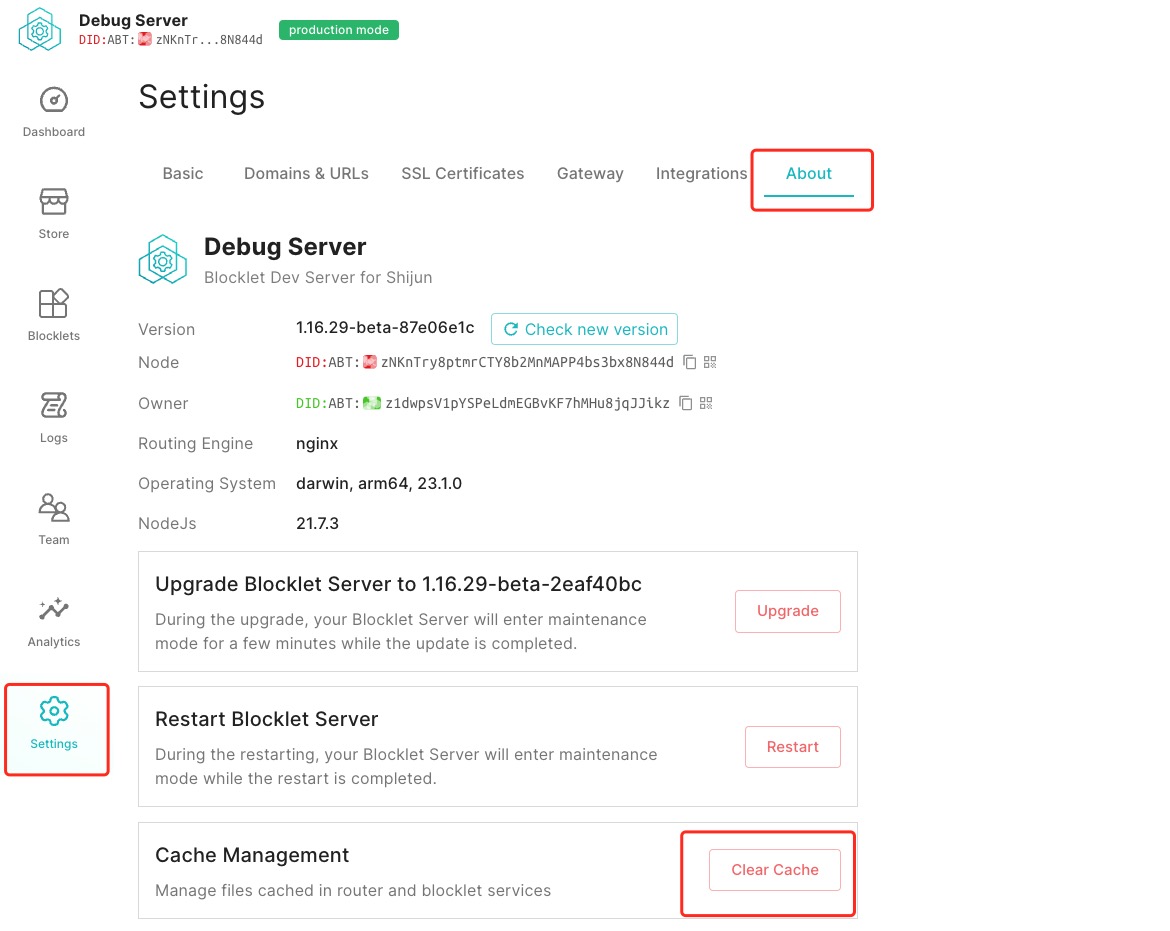The height and width of the screenshot is (931, 1170).
Task: Click Check new version button
Action: [x=584, y=329]
